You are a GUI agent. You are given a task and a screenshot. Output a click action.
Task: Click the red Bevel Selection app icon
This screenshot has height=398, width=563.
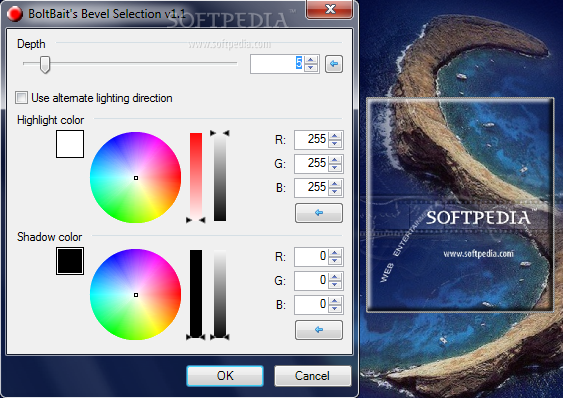pyautogui.click(x=15, y=14)
